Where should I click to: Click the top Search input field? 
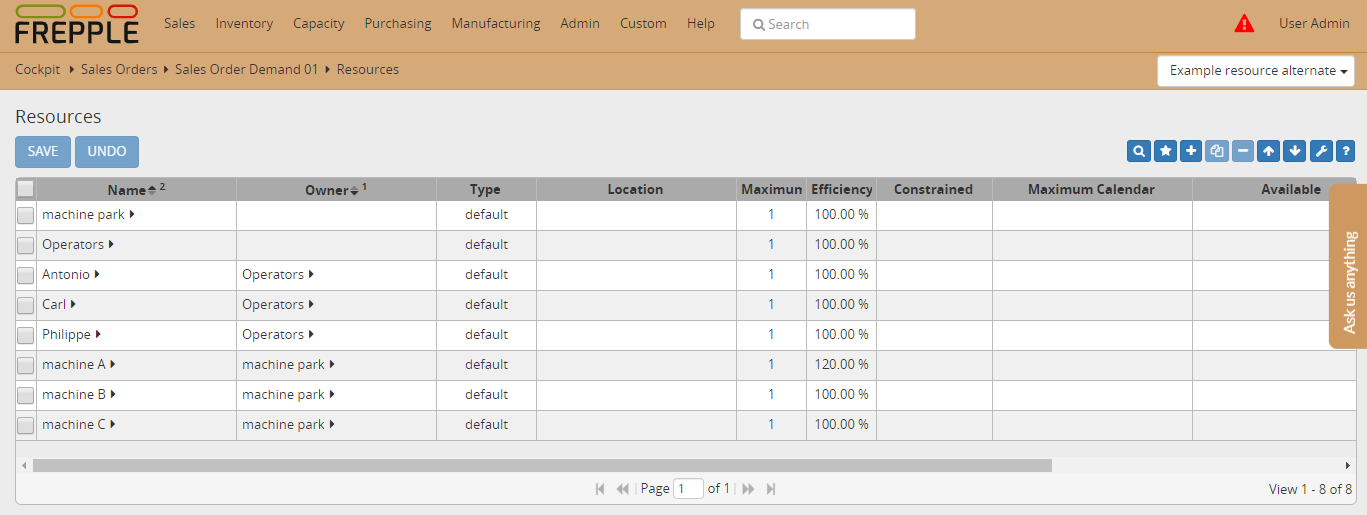828,24
